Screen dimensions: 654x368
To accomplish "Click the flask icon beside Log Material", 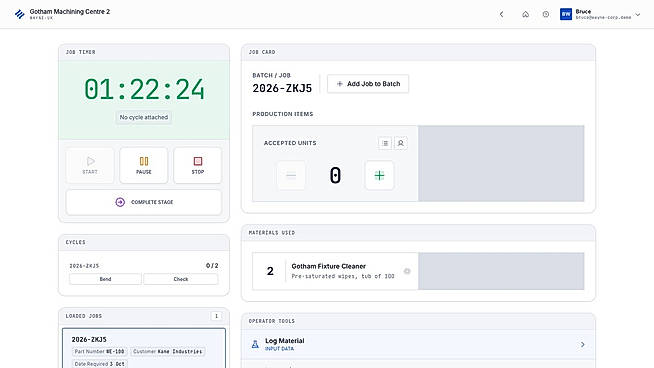I will (x=255, y=344).
